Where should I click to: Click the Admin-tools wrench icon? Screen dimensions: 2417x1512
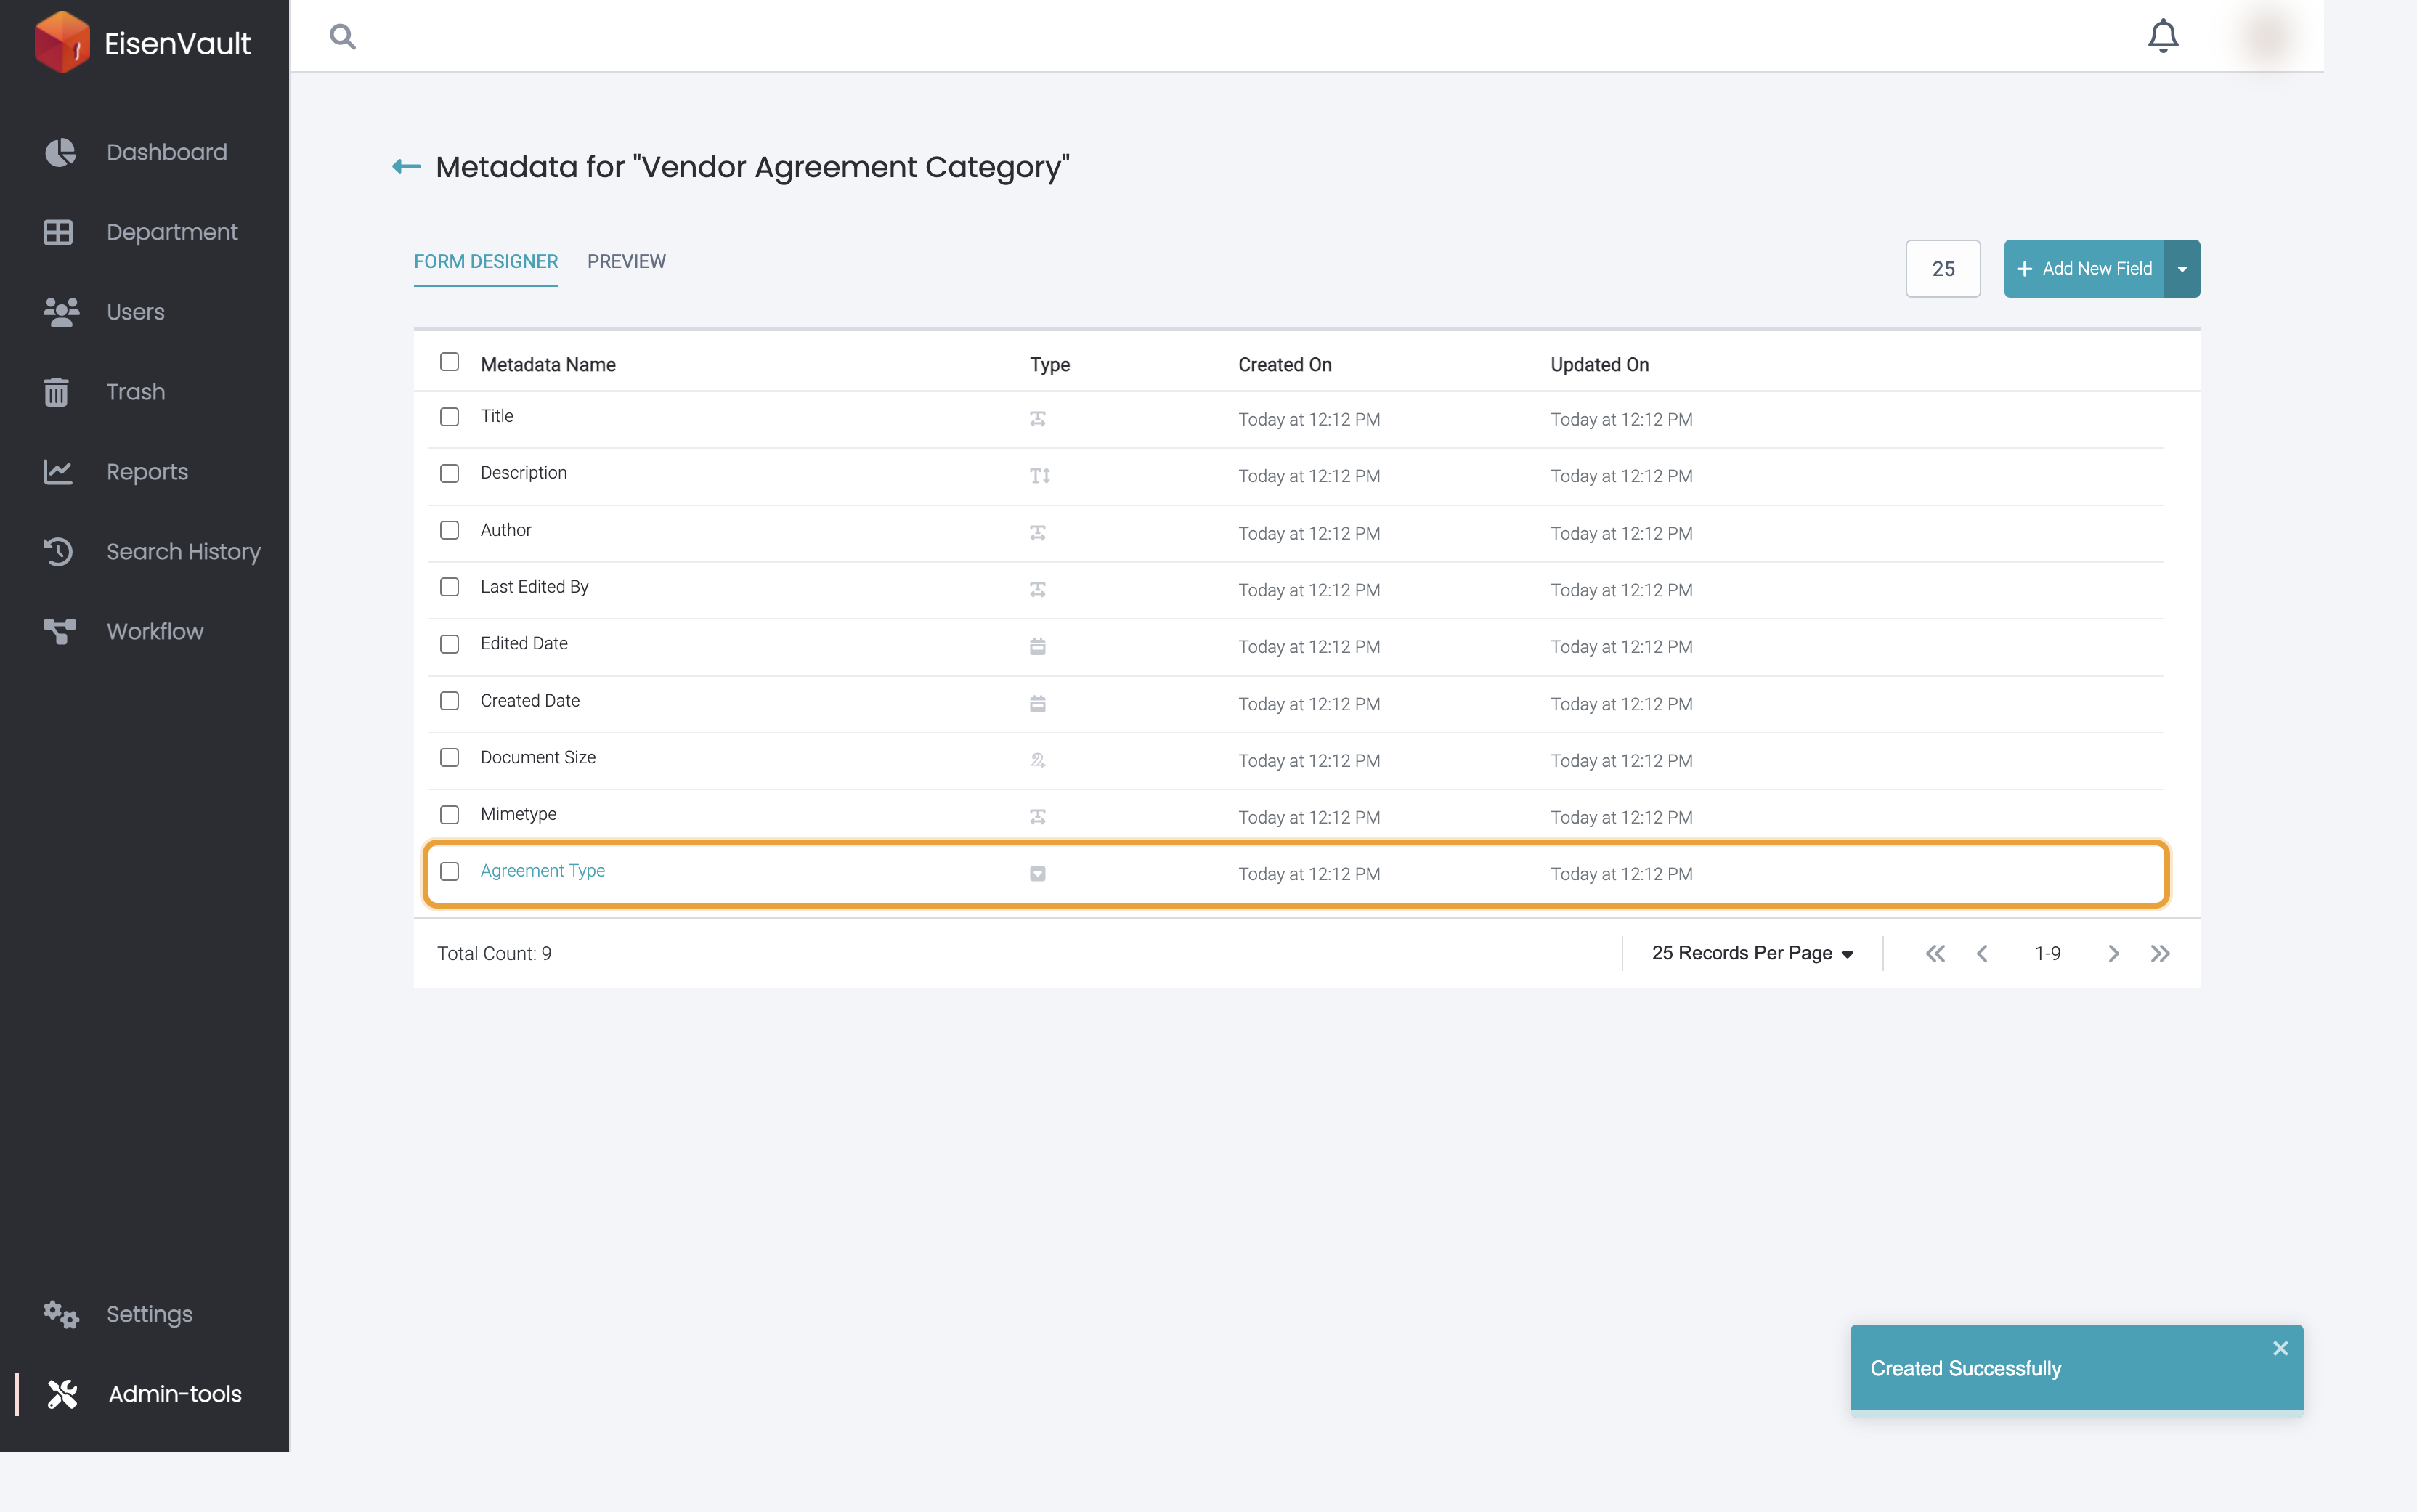62,1394
